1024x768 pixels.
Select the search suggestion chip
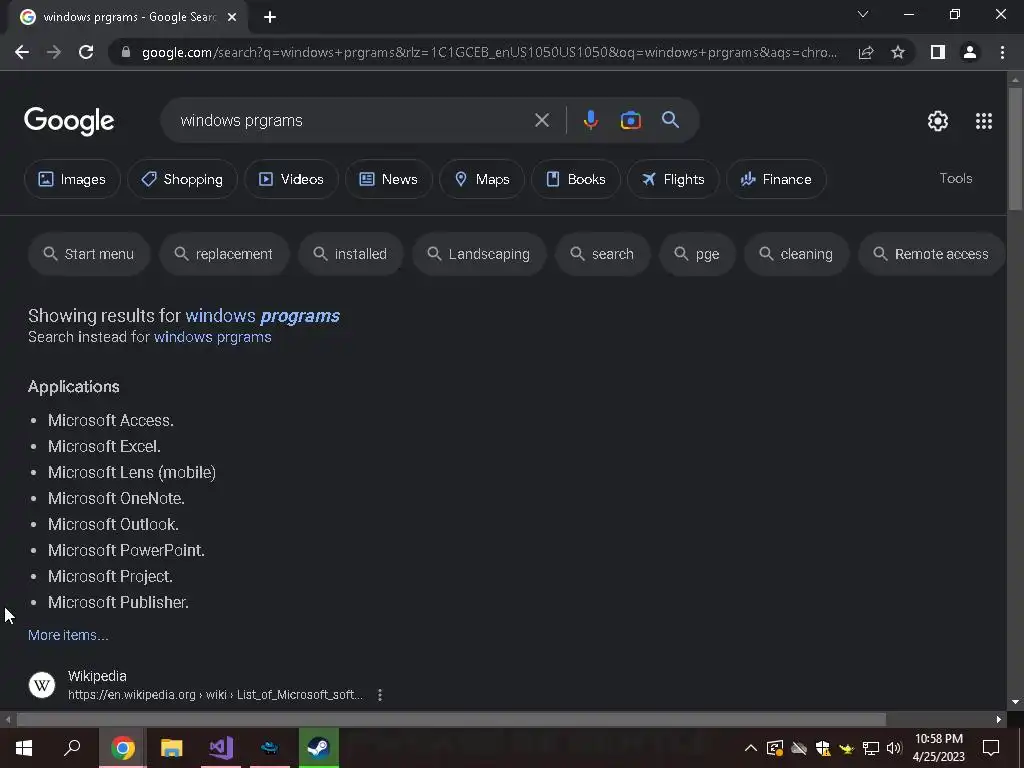click(602, 254)
